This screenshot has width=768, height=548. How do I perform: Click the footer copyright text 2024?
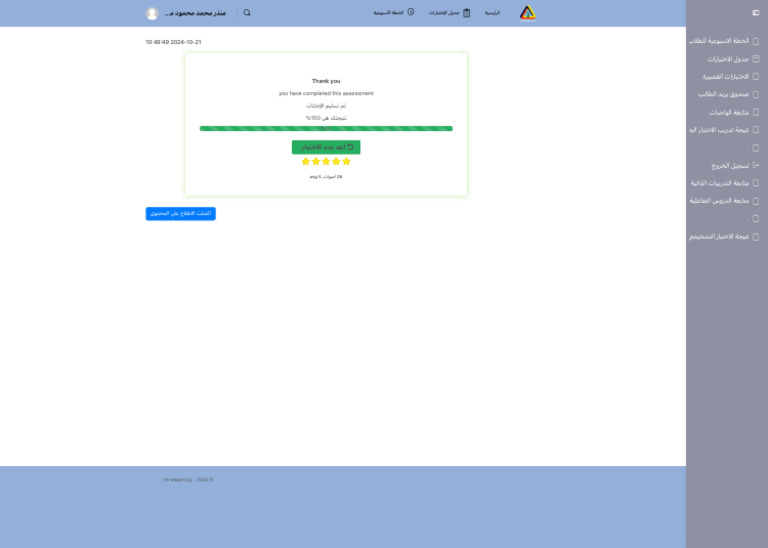188,480
